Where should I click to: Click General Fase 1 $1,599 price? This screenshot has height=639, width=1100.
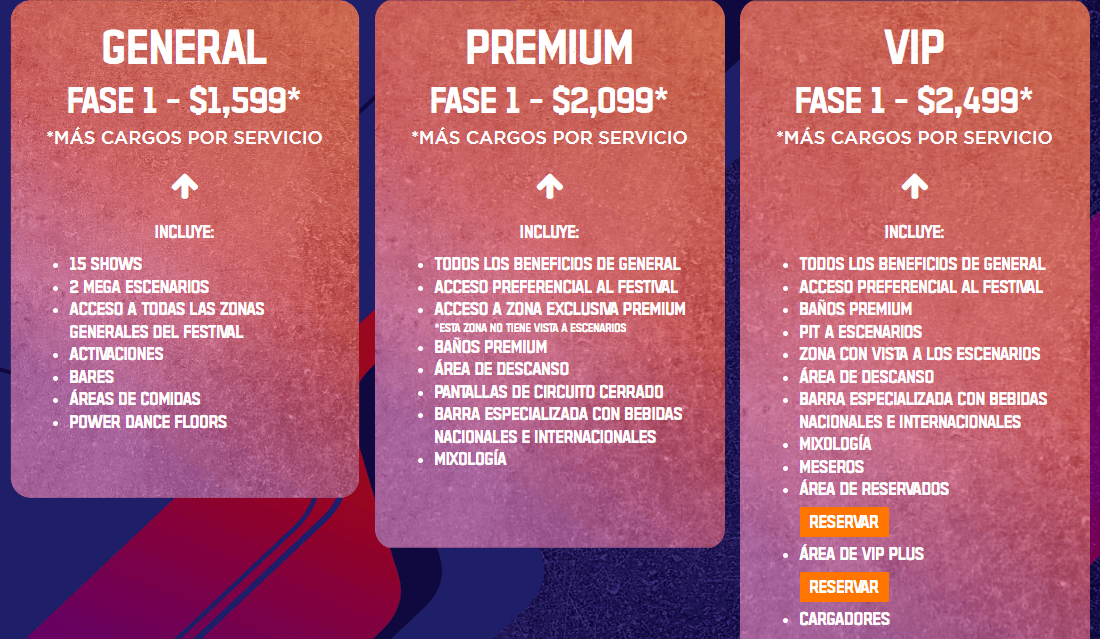click(x=184, y=100)
